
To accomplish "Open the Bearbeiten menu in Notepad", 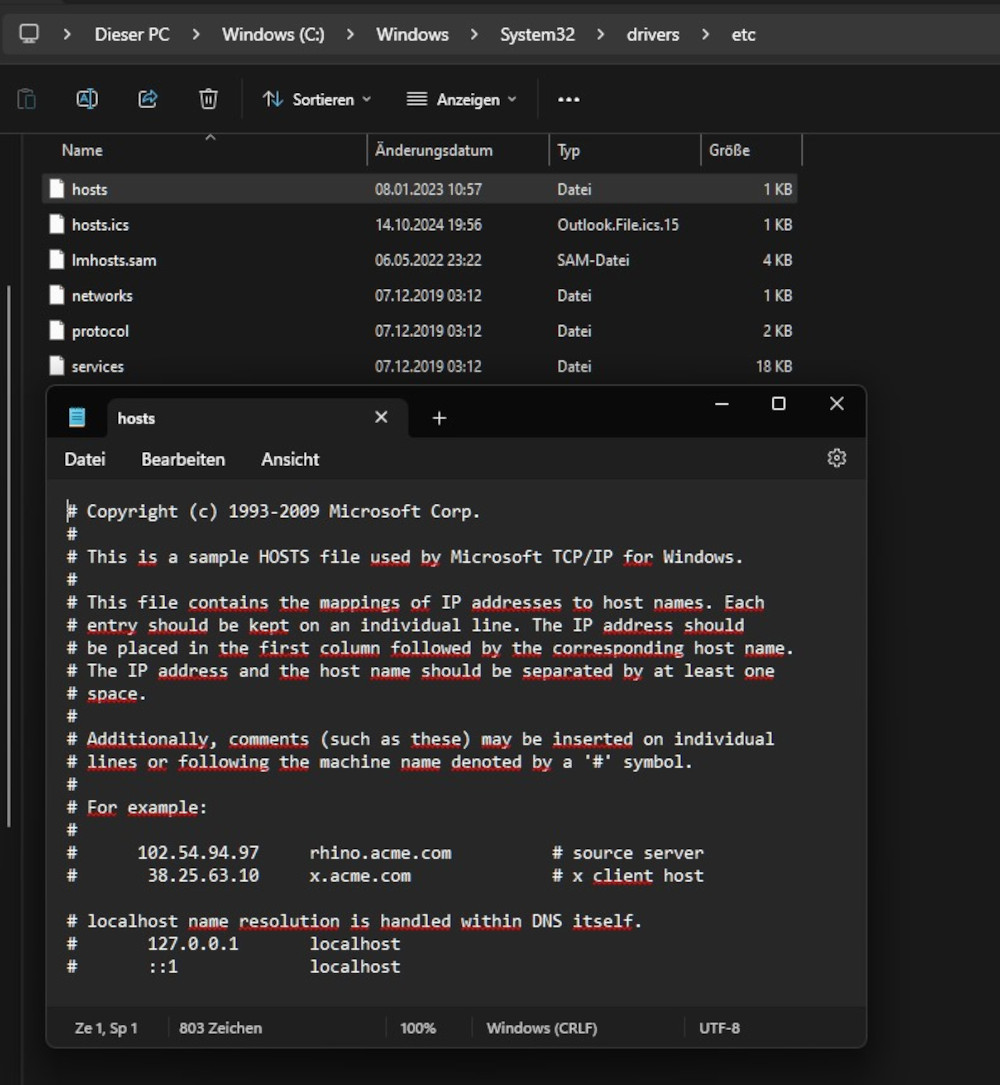I will tap(183, 459).
